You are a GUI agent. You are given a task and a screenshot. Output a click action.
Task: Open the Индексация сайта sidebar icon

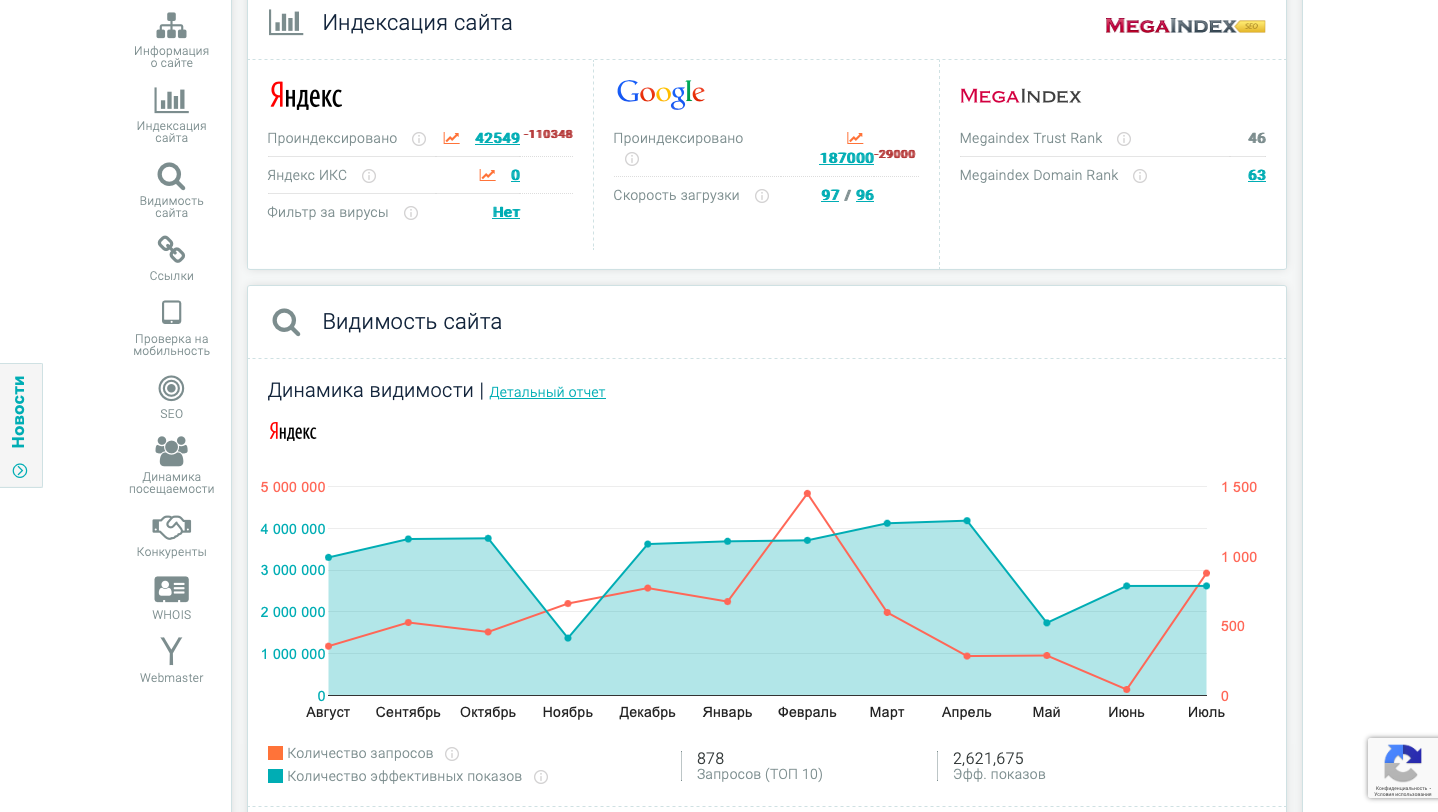click(x=171, y=99)
